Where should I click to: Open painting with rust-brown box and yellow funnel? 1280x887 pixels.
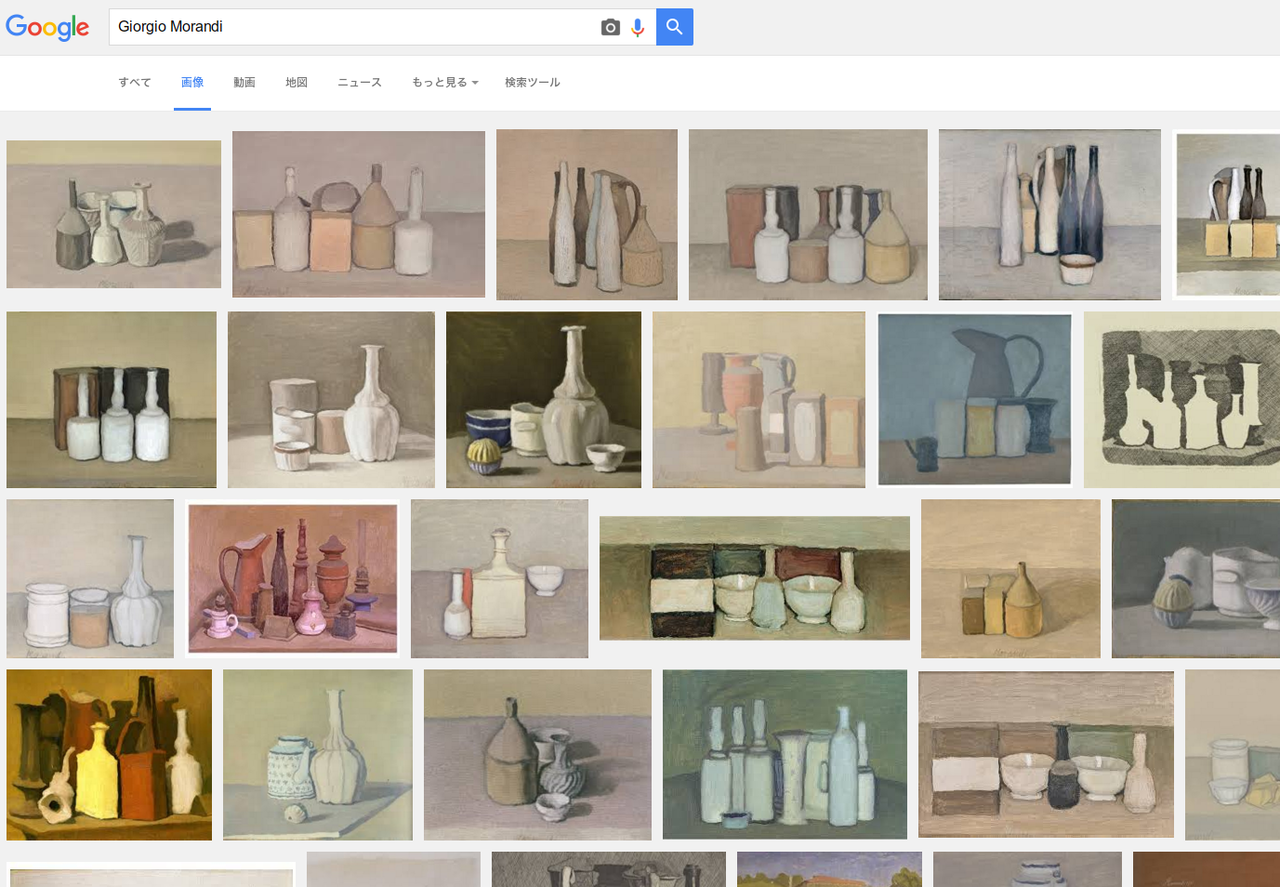coord(808,214)
